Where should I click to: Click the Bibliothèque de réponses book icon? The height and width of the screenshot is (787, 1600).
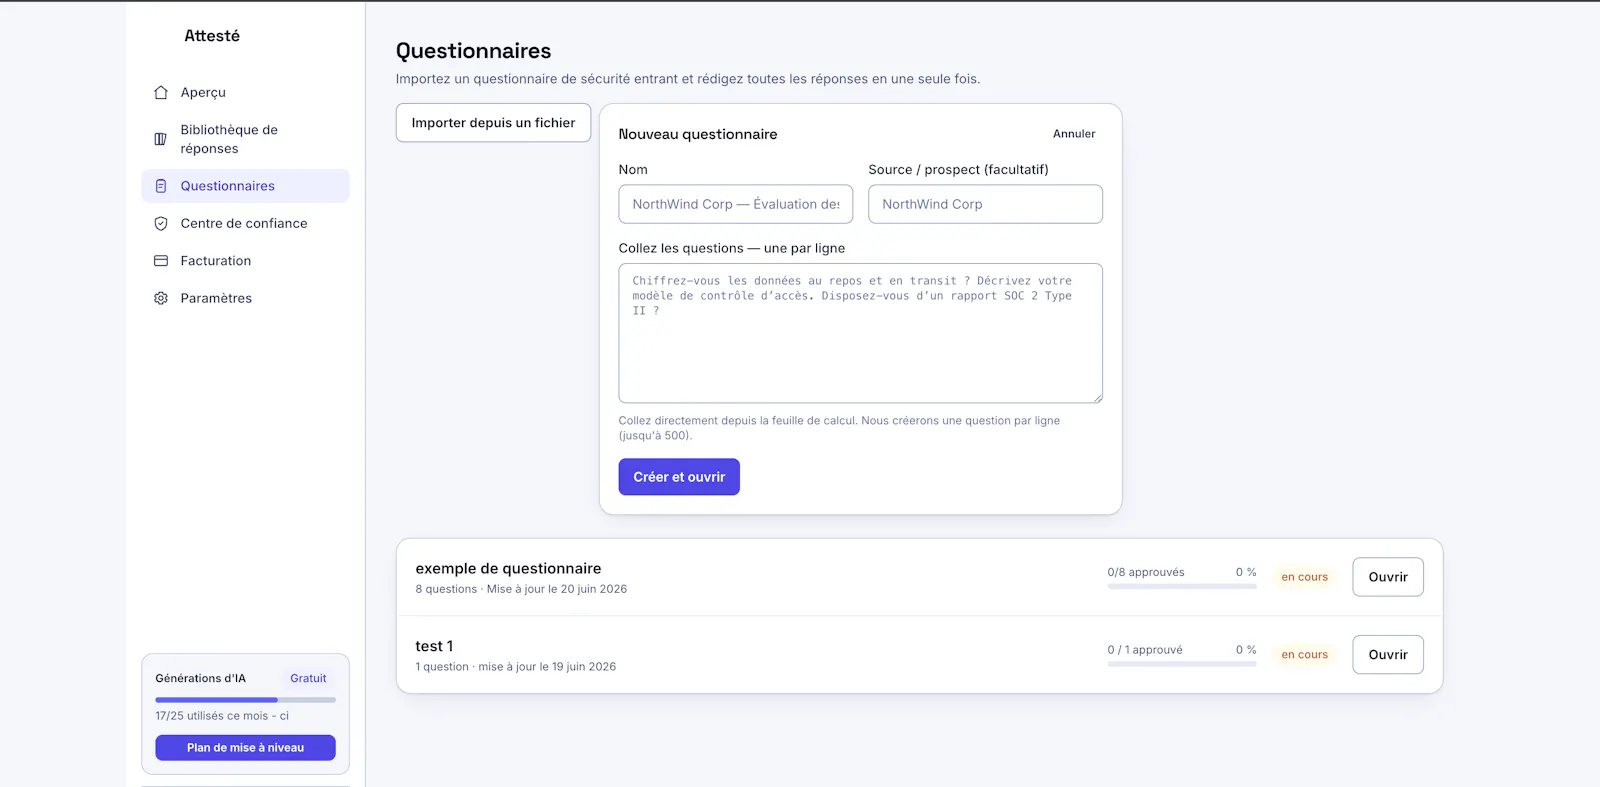point(161,139)
